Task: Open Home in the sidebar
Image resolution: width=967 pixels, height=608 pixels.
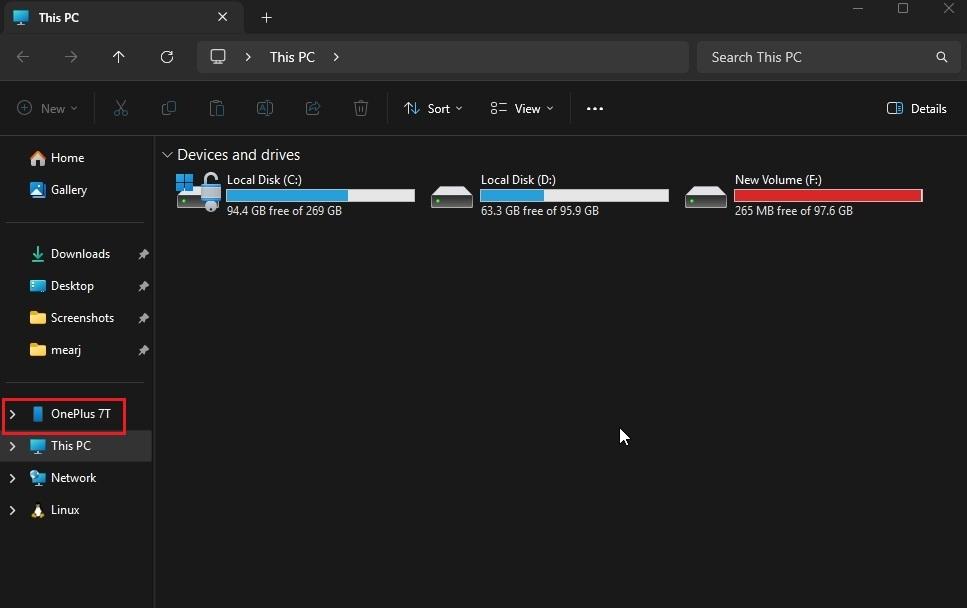Action: coord(57,158)
